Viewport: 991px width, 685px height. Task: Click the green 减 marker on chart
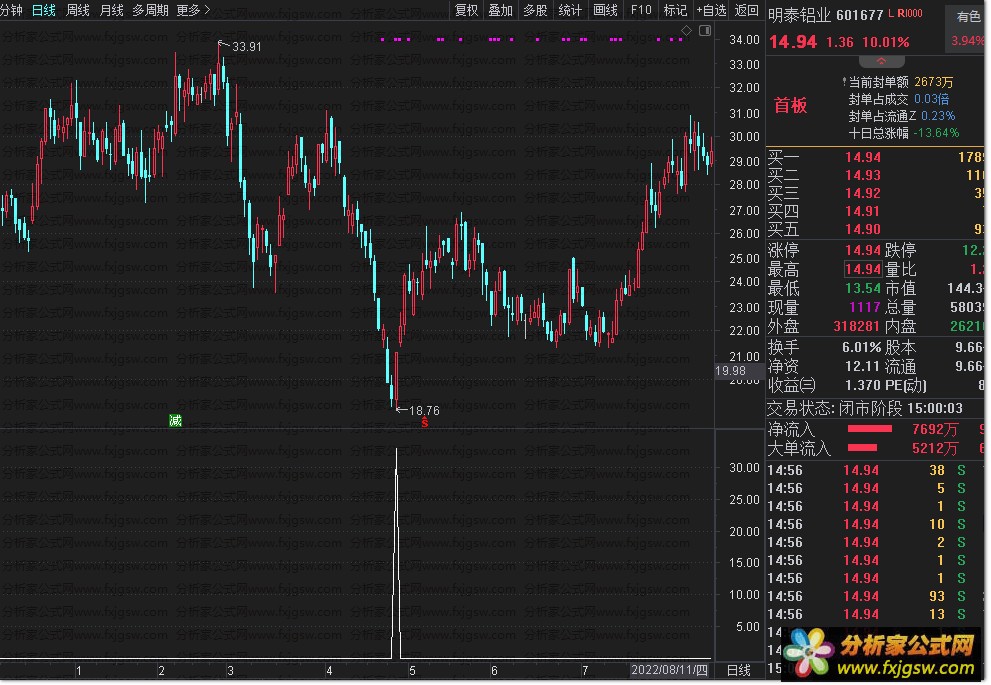(x=175, y=420)
